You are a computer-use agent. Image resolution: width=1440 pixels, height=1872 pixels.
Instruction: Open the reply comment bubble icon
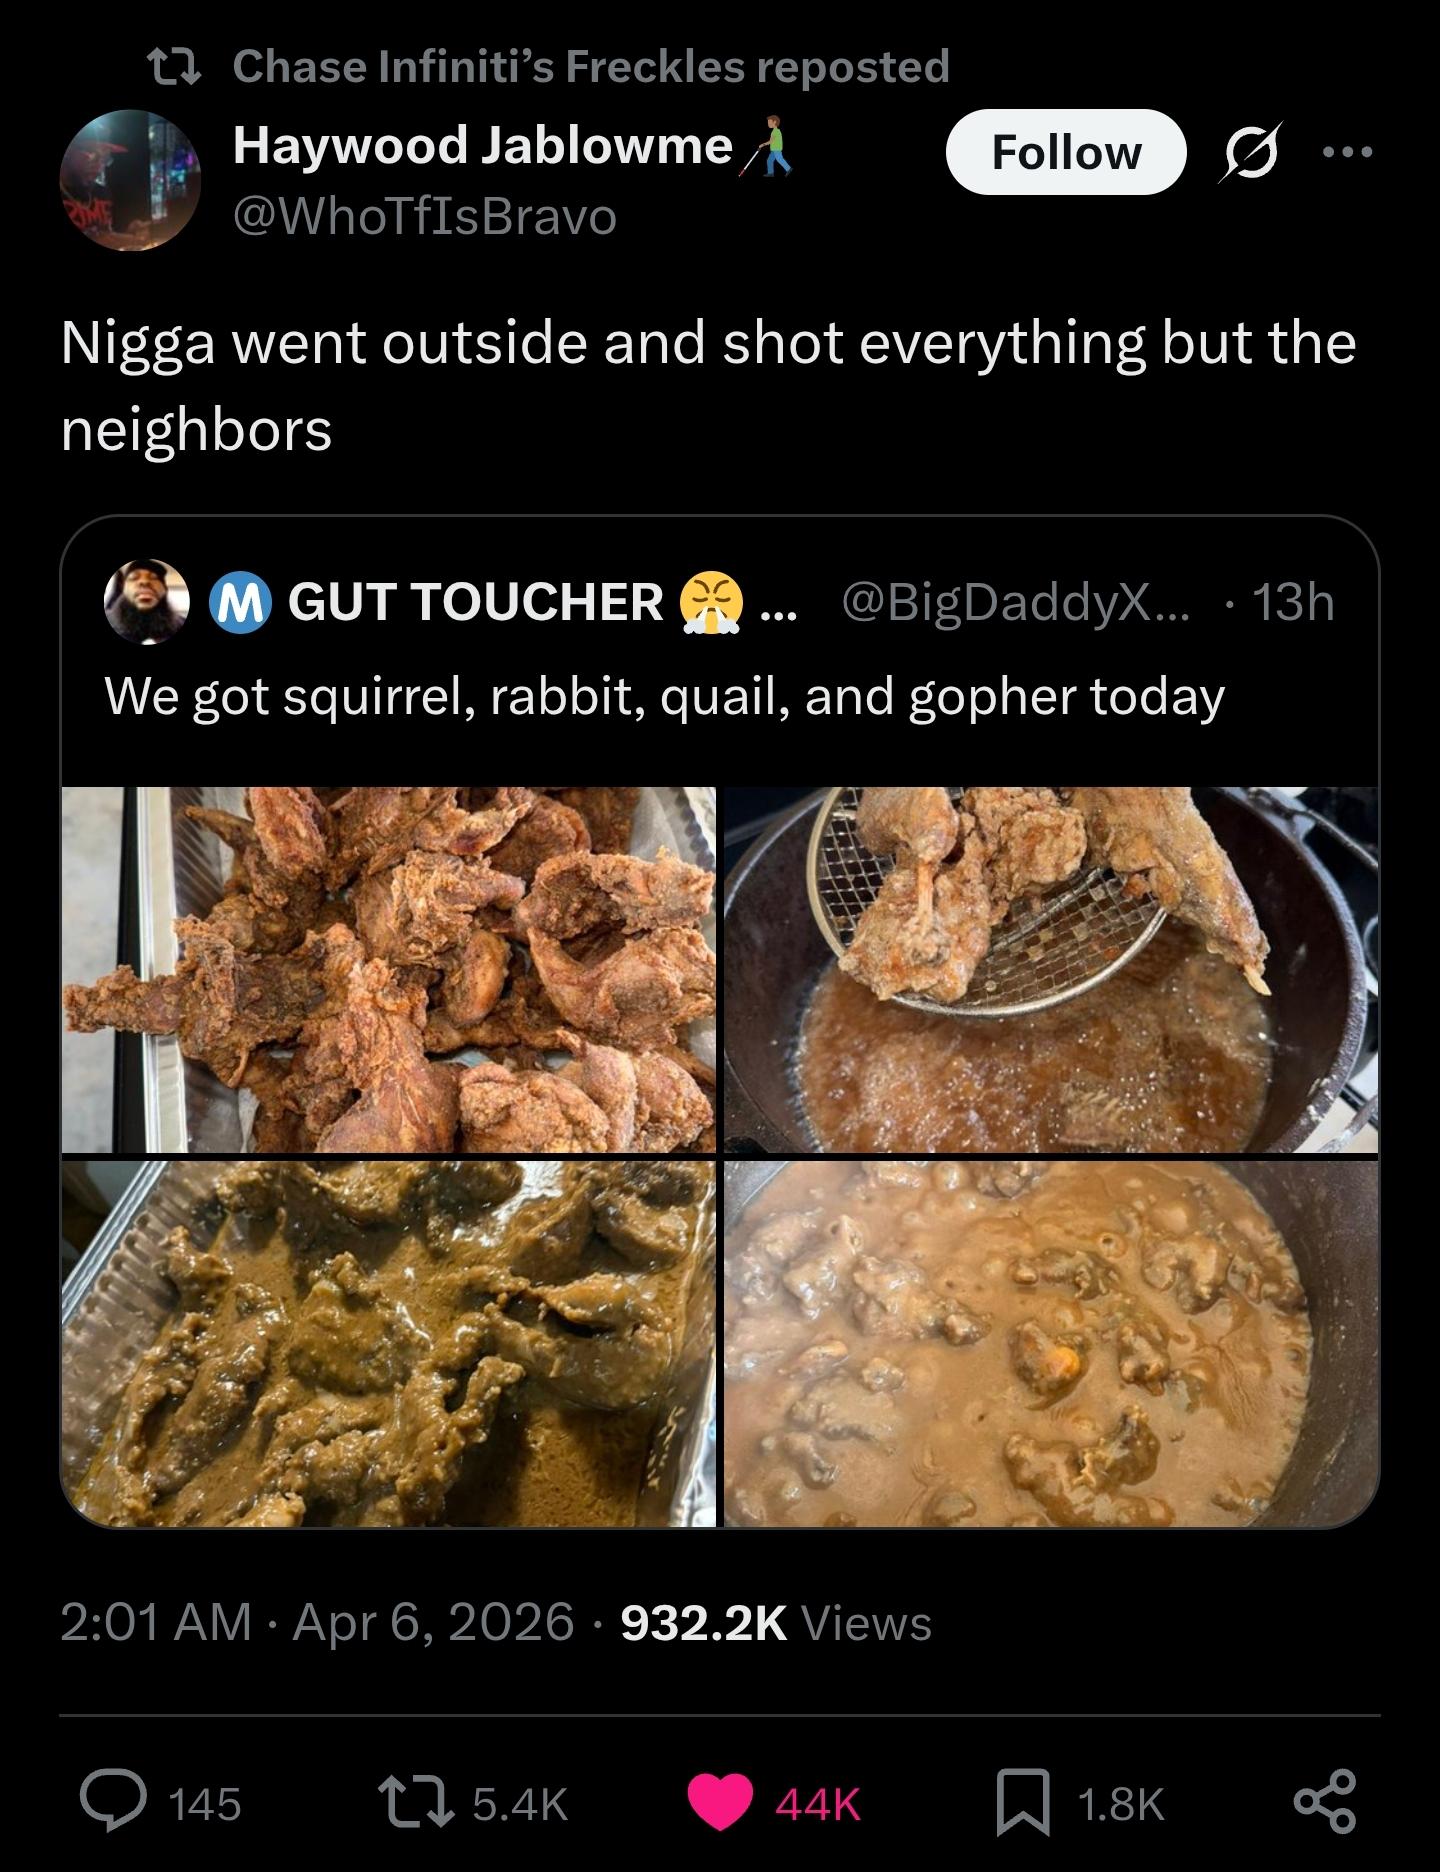pyautogui.click(x=113, y=1803)
